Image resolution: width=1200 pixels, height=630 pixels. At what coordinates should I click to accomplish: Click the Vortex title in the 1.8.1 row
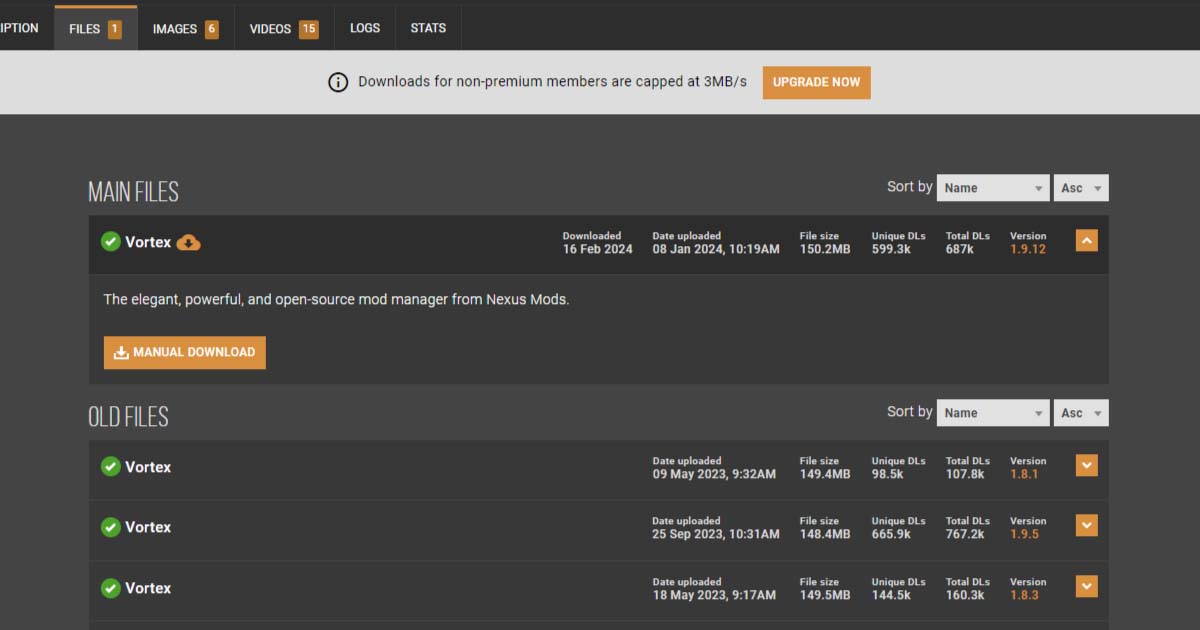pyautogui.click(x=148, y=467)
